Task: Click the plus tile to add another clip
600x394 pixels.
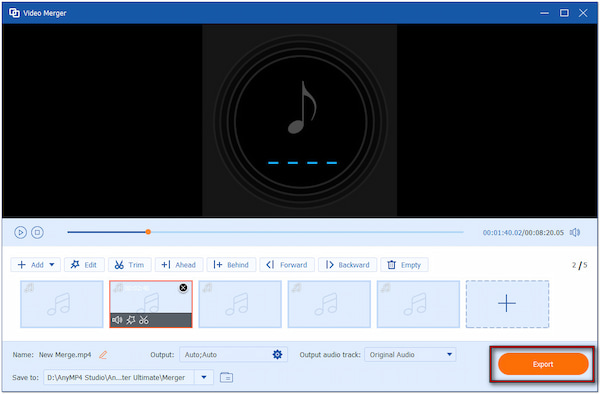Action: (x=507, y=304)
